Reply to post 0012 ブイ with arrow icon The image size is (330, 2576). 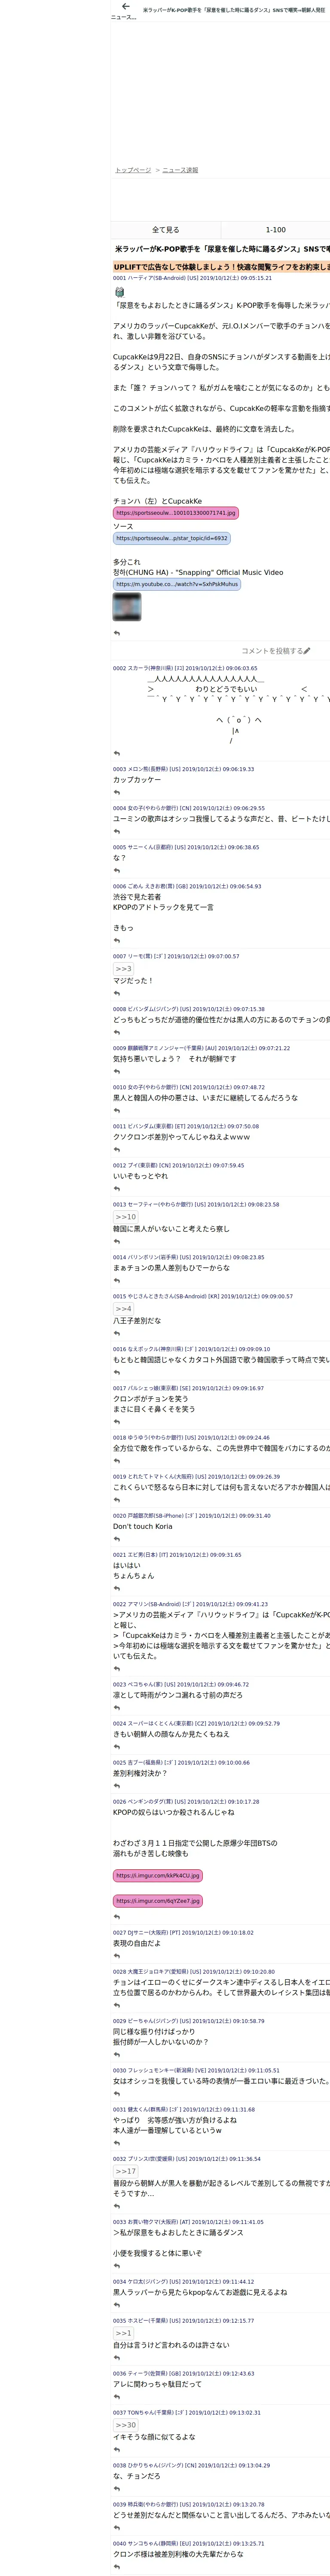point(117,1189)
